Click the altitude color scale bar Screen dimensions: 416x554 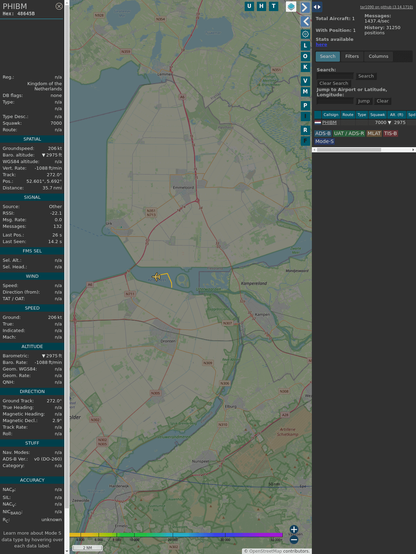[x=176, y=535]
